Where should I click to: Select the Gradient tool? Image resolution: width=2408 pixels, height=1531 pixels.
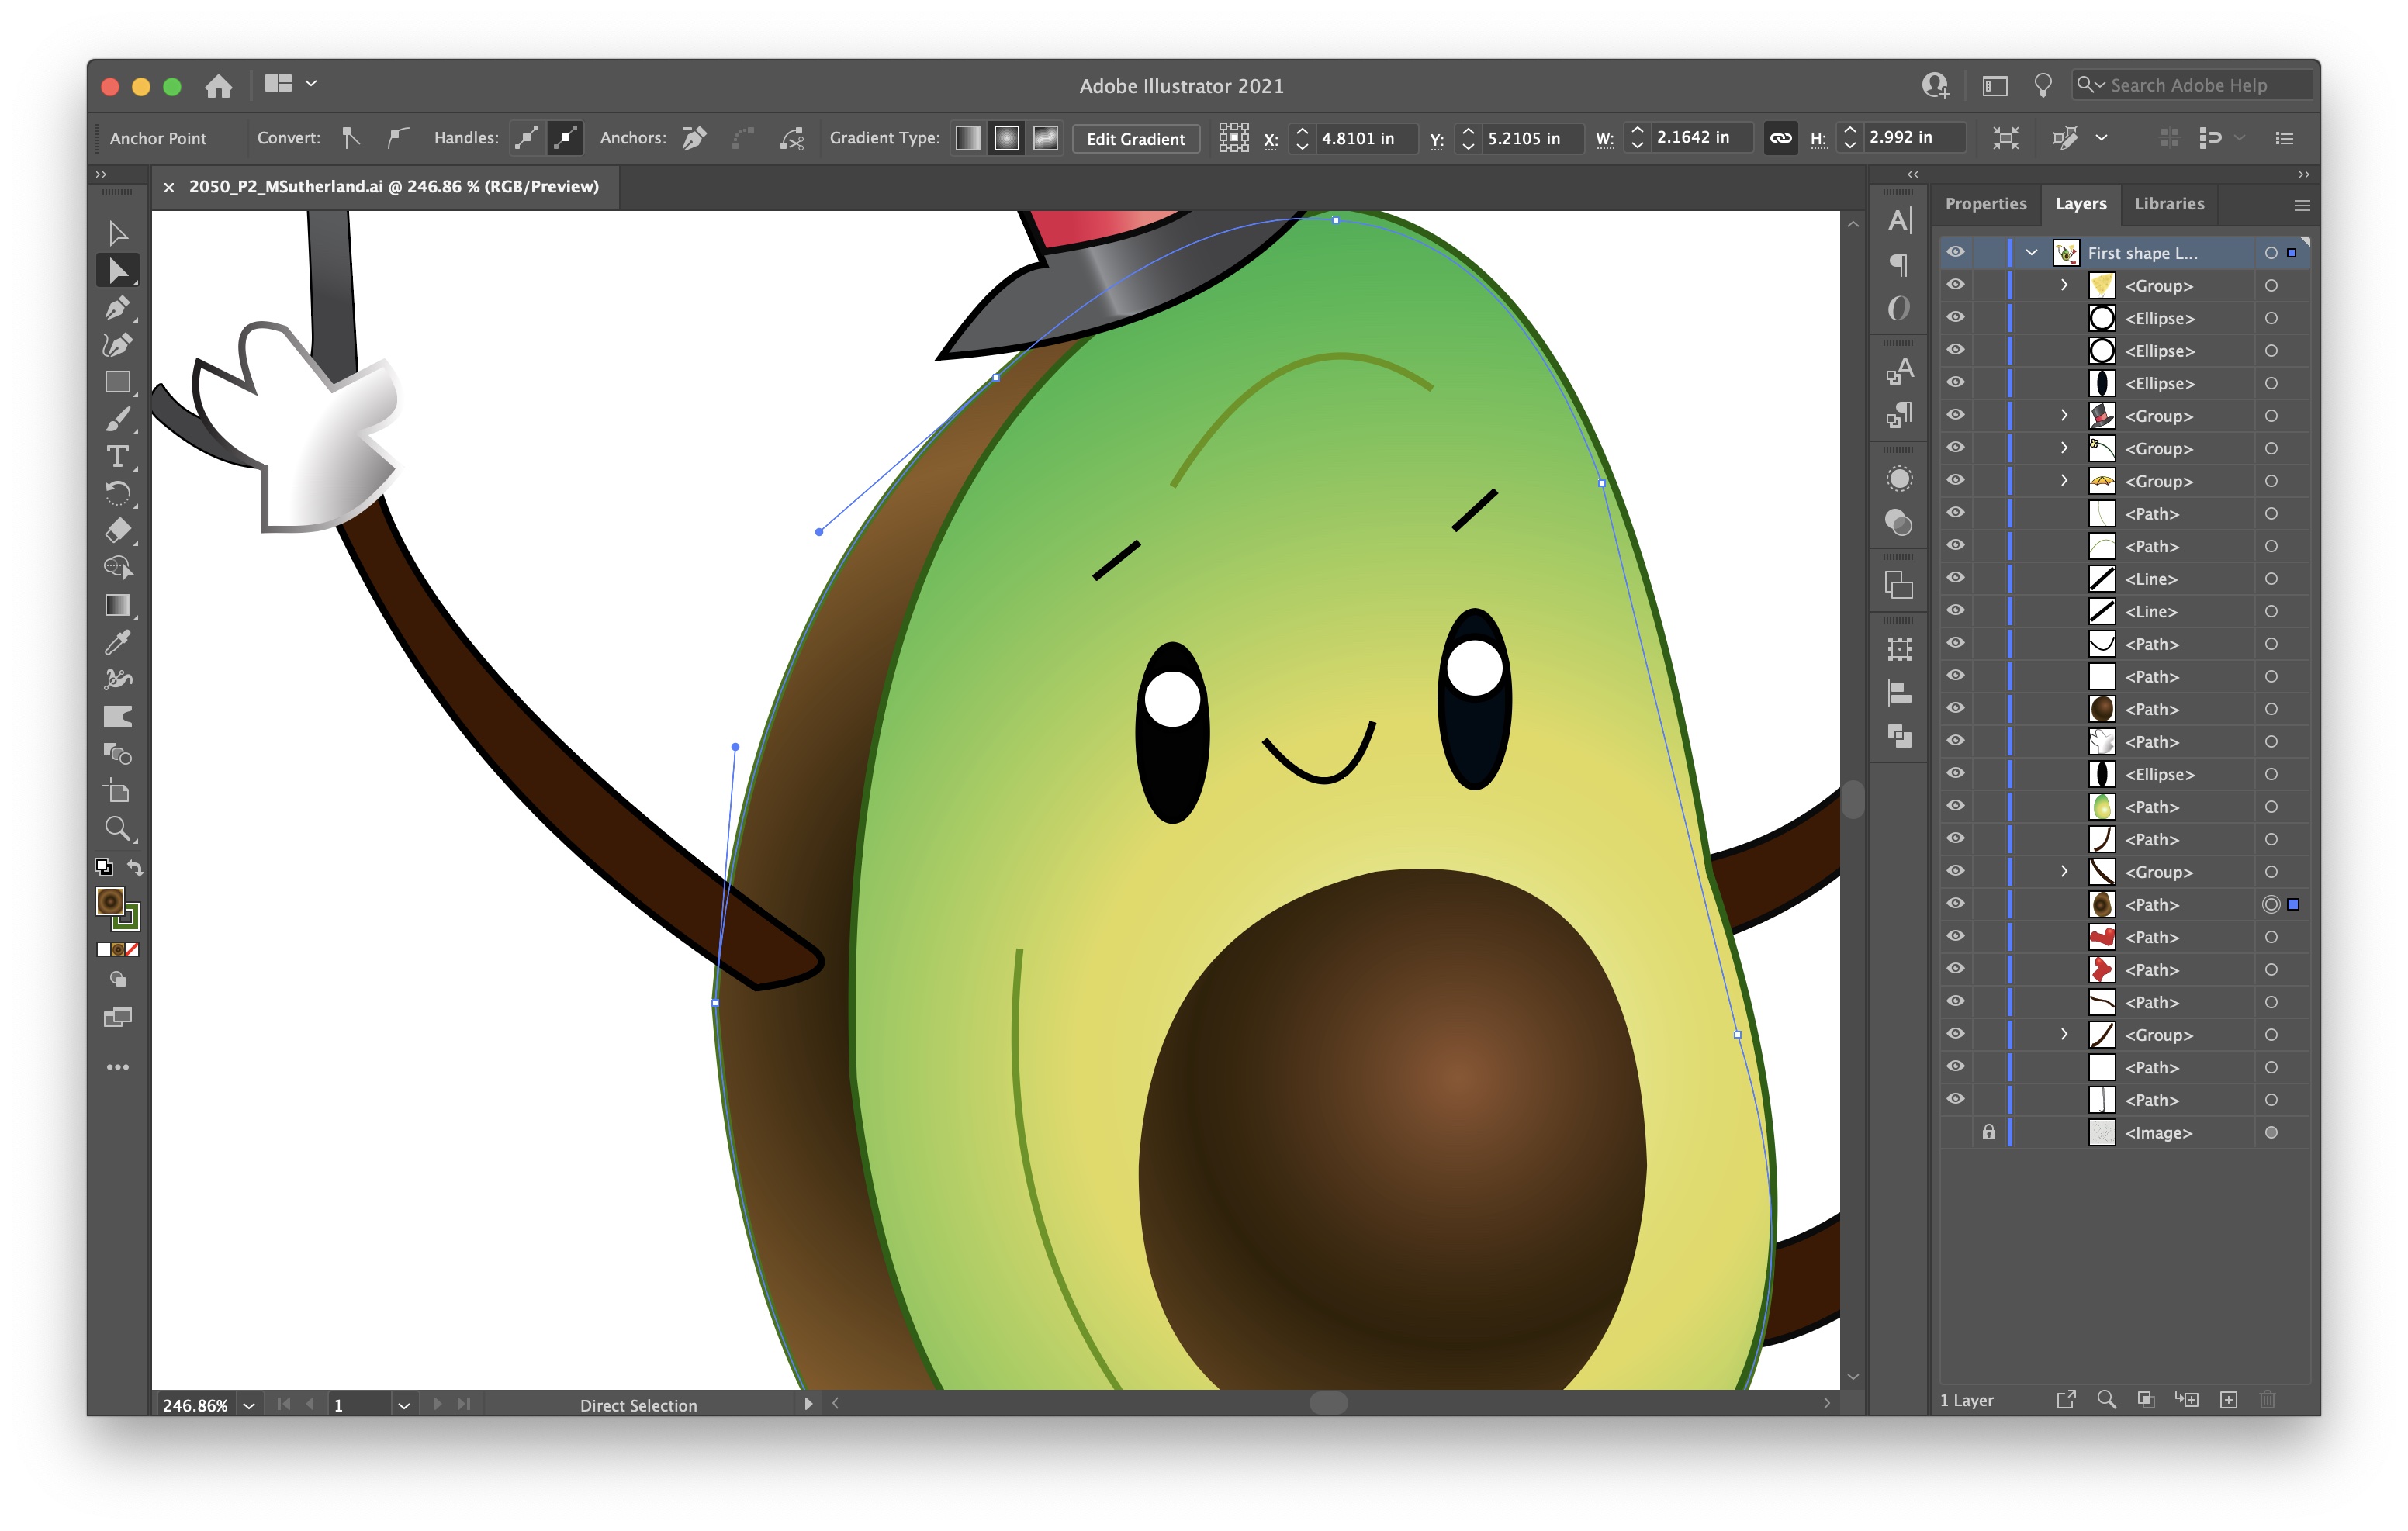(x=117, y=605)
